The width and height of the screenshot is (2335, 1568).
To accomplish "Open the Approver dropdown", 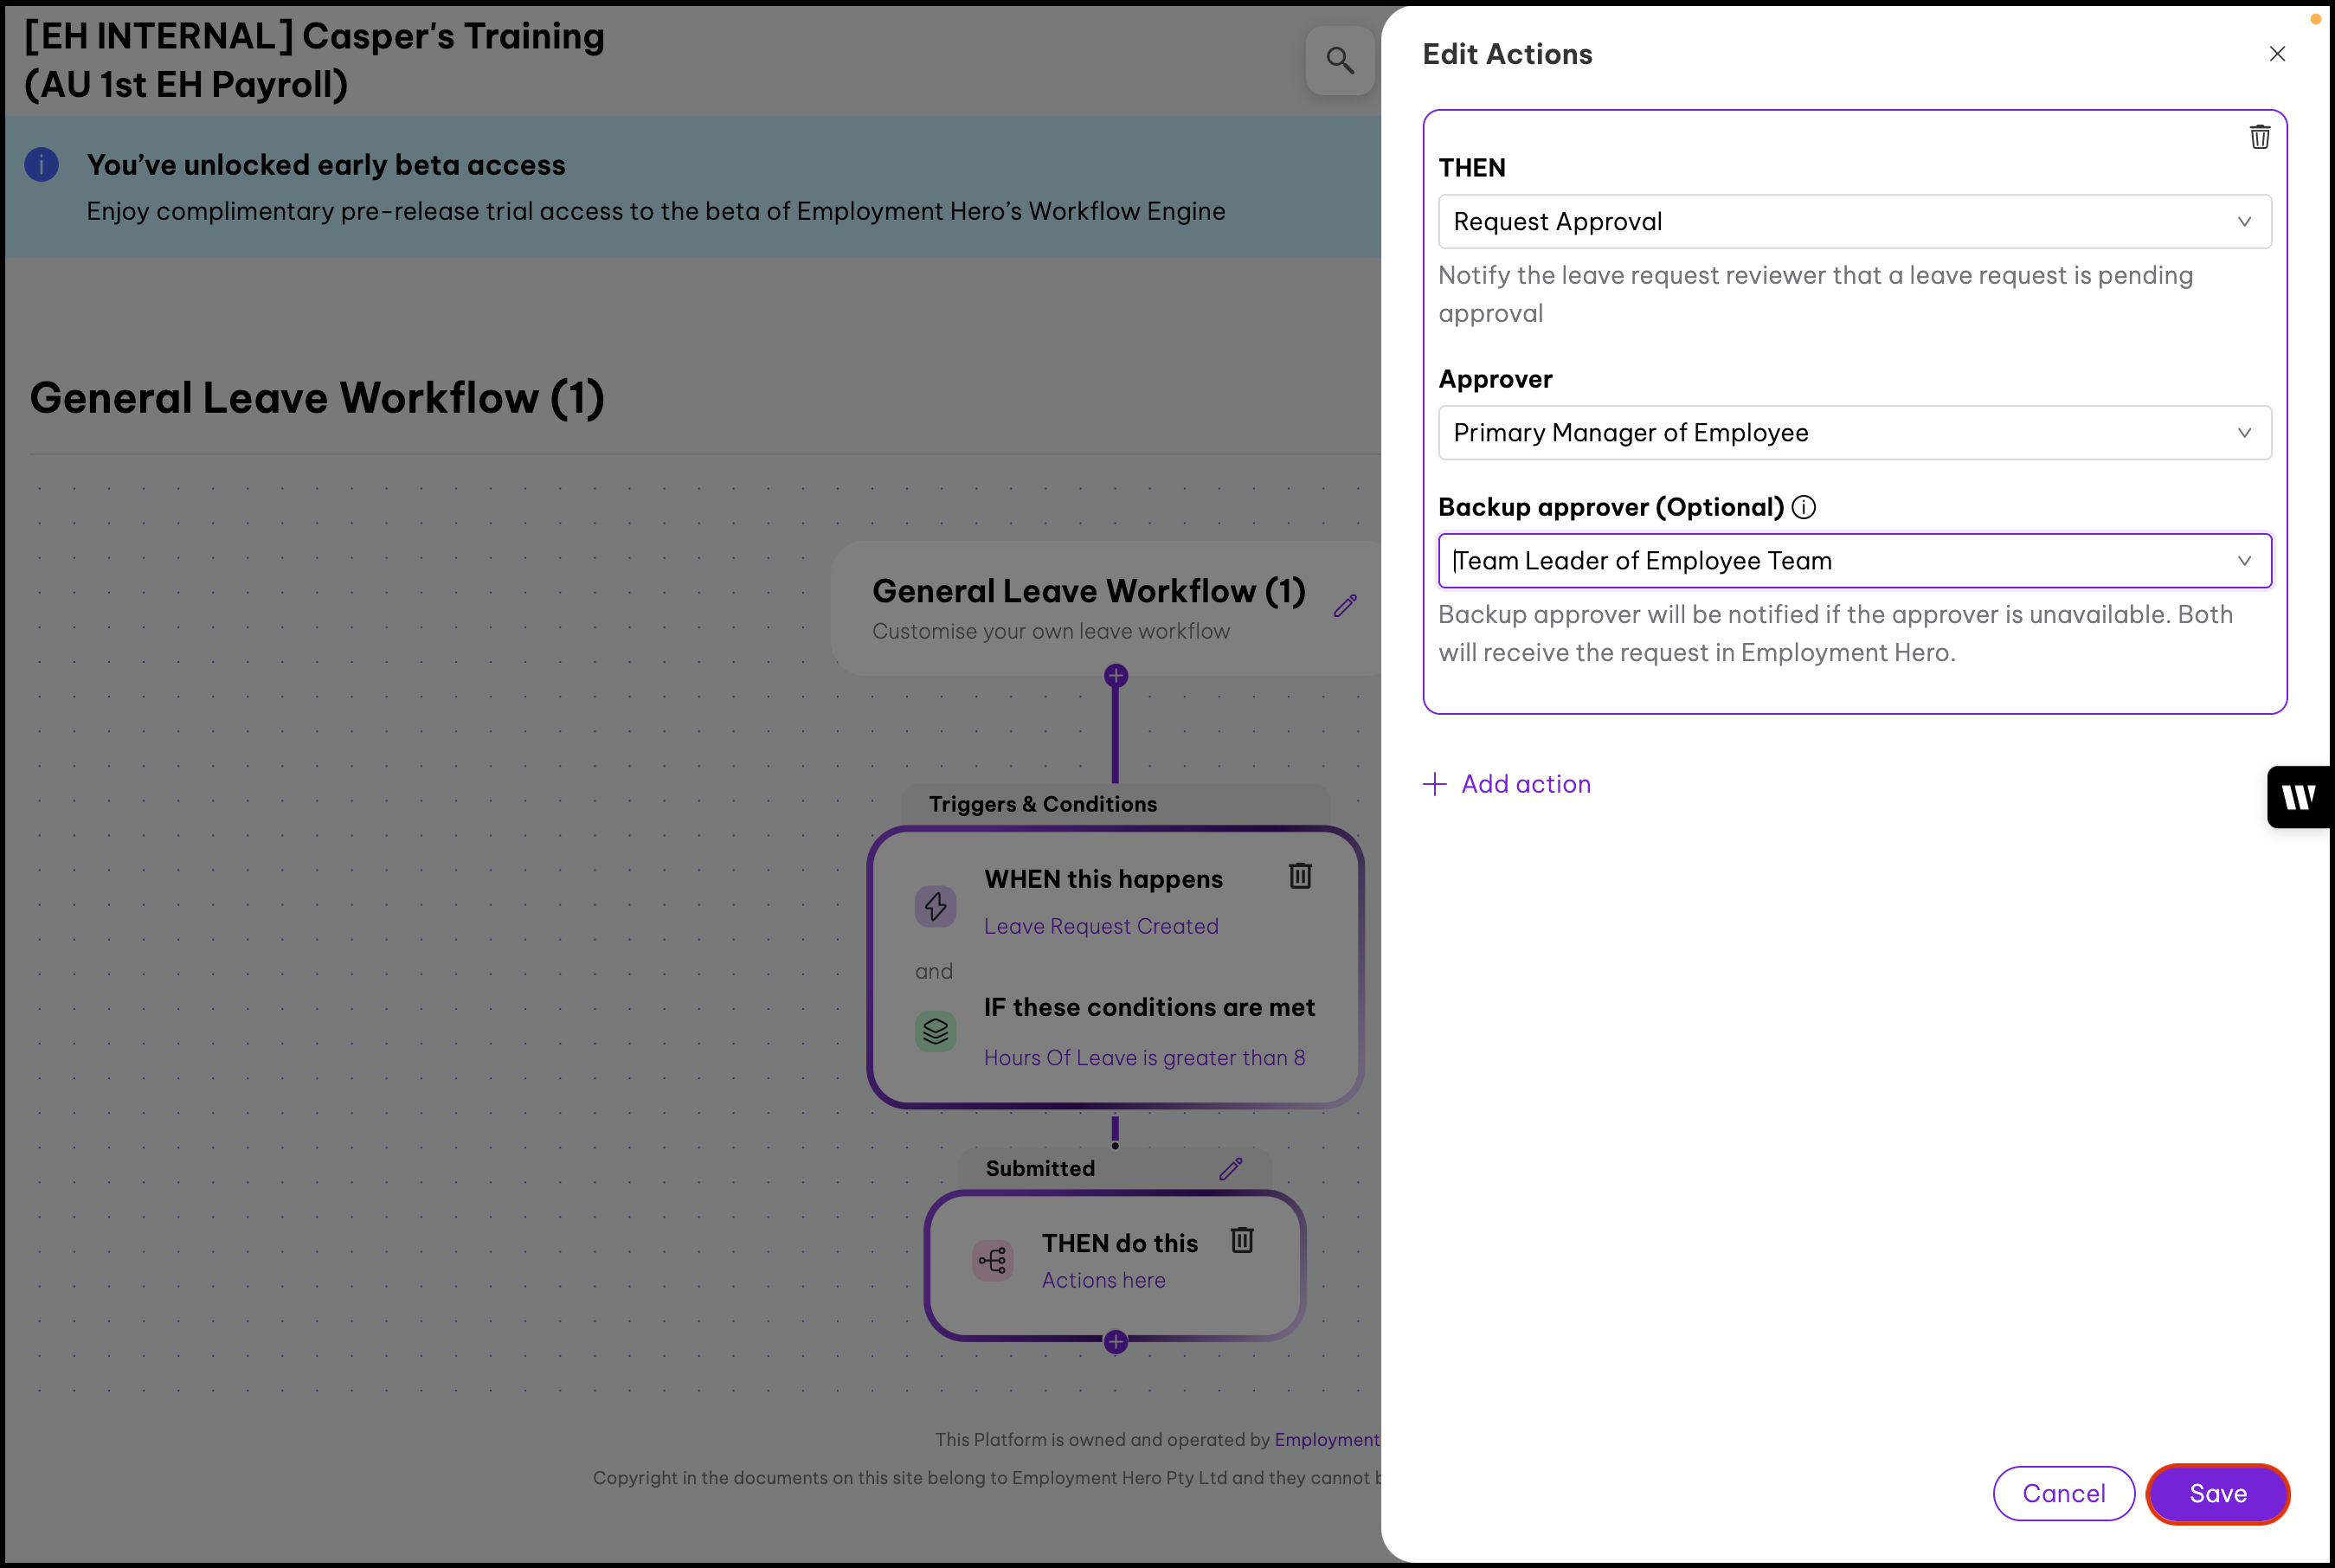I will pyautogui.click(x=1854, y=433).
